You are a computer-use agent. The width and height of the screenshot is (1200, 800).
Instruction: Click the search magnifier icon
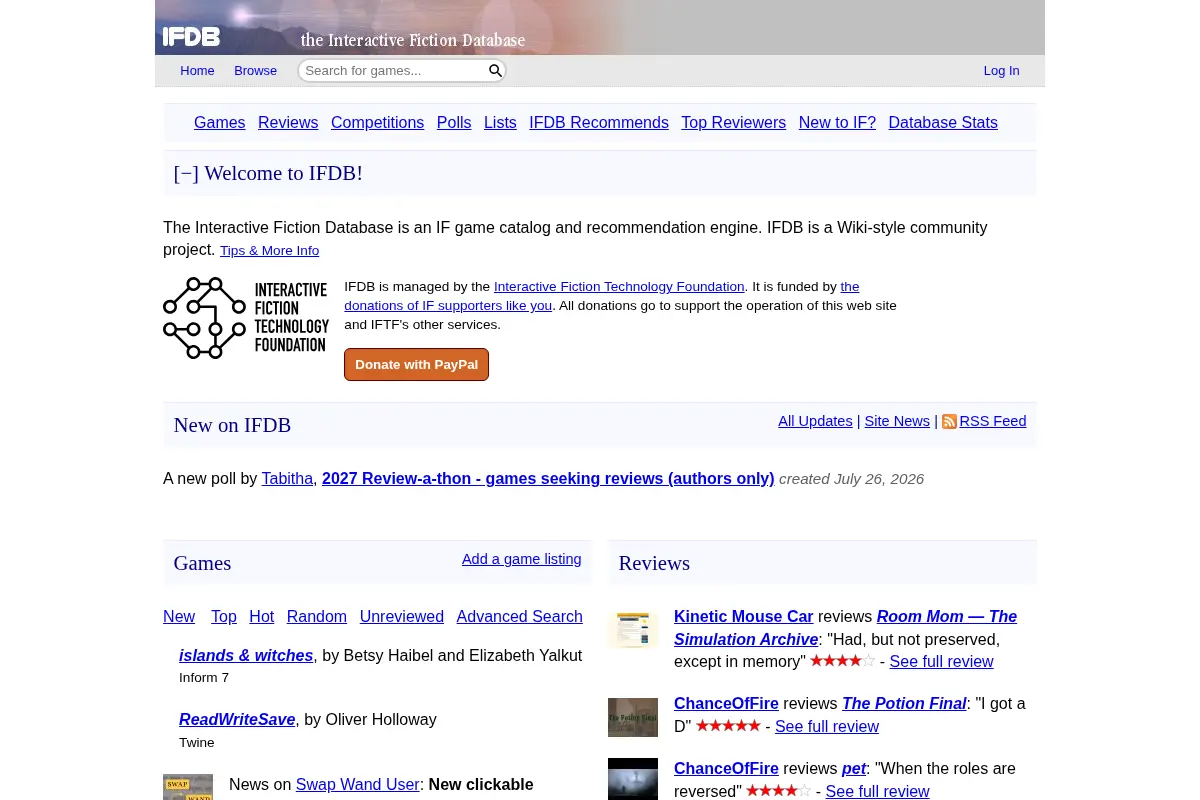[x=495, y=71]
